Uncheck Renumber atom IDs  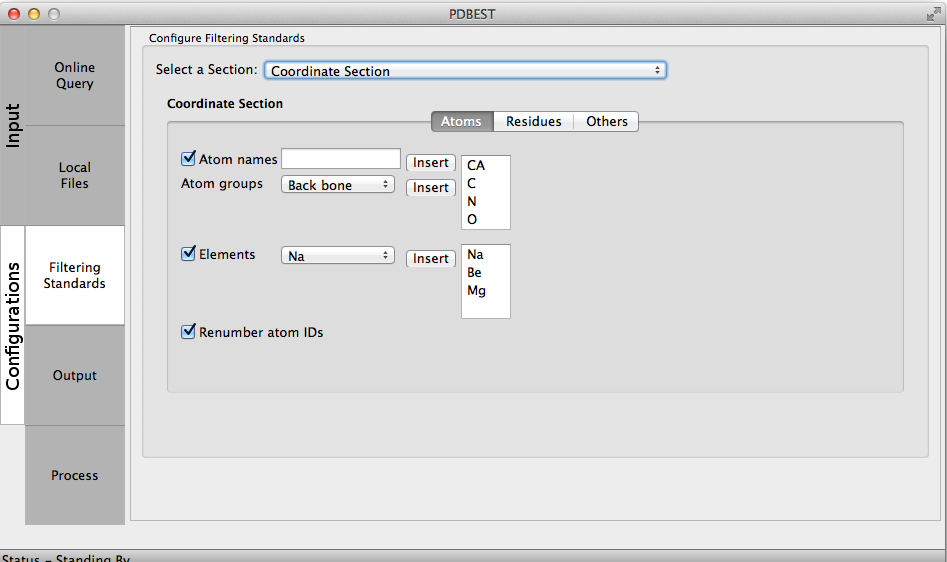point(188,332)
